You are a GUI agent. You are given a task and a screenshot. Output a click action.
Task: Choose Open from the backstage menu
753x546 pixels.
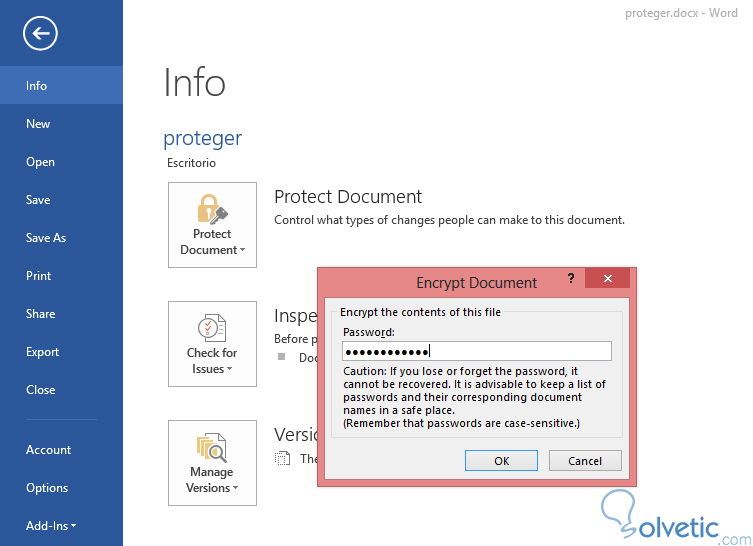coord(61,162)
